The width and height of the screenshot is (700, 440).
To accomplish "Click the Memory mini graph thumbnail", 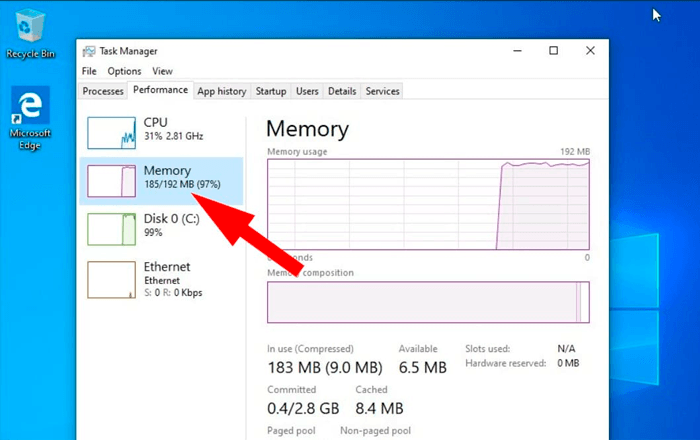I will pyautogui.click(x=112, y=181).
